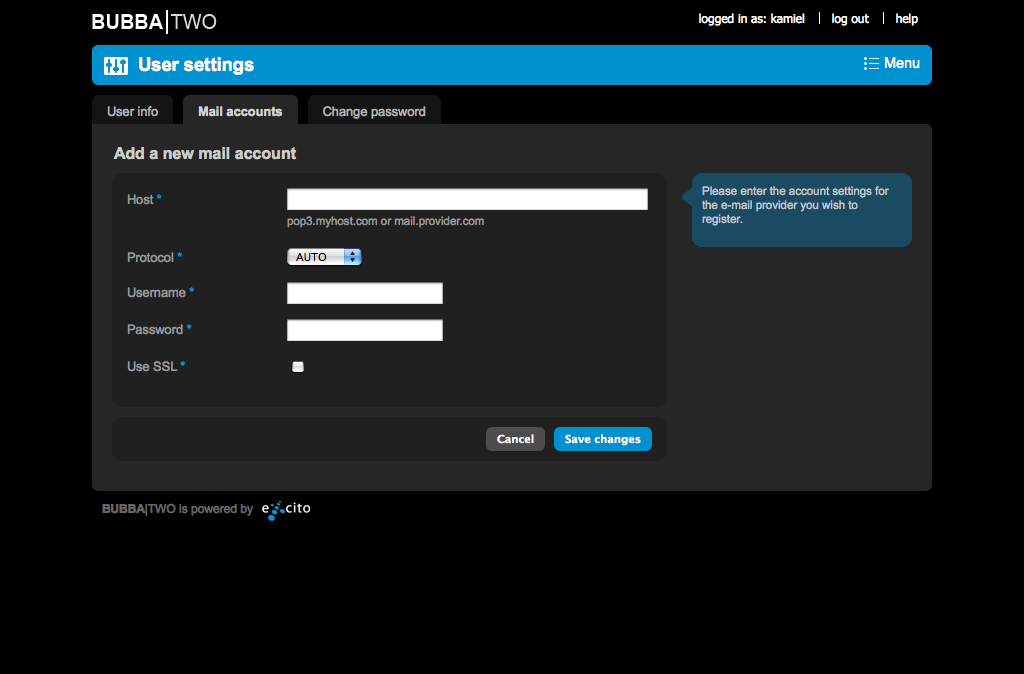This screenshot has width=1024, height=674.
Task: Click the excito logo in the footer
Action: tap(286, 509)
